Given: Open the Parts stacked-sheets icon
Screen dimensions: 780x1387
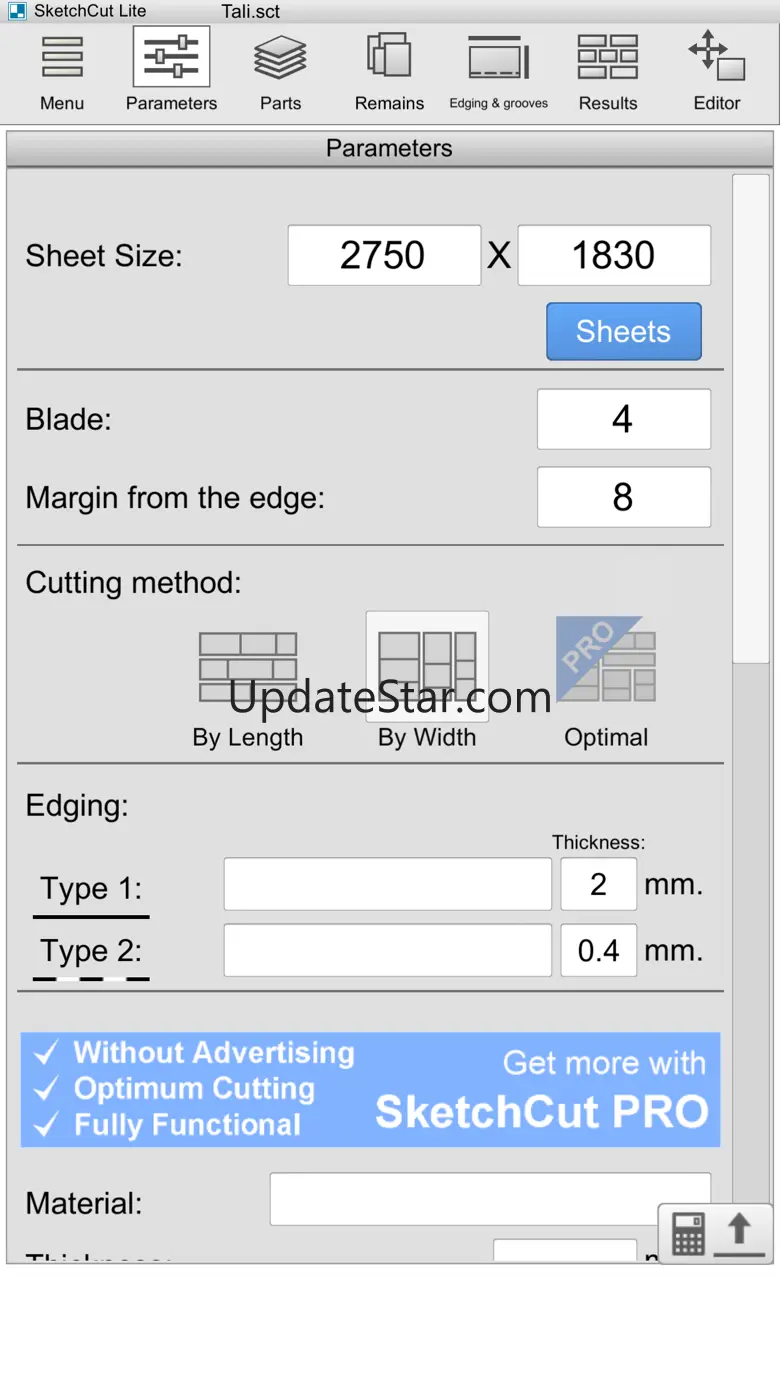Looking at the screenshot, I should point(280,58).
